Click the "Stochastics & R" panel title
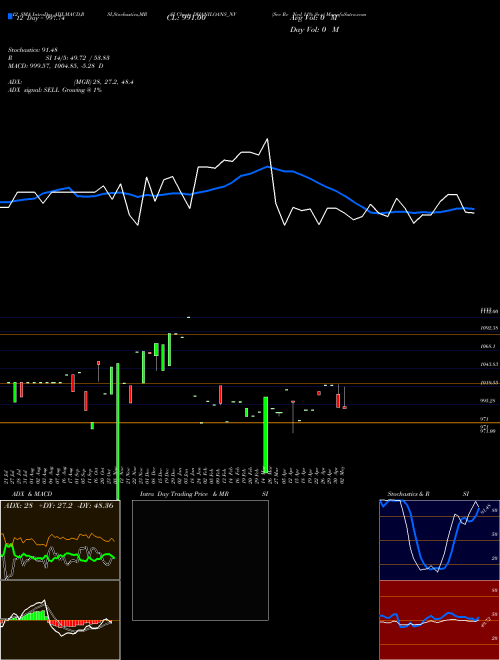500x660 pixels. coord(409,494)
